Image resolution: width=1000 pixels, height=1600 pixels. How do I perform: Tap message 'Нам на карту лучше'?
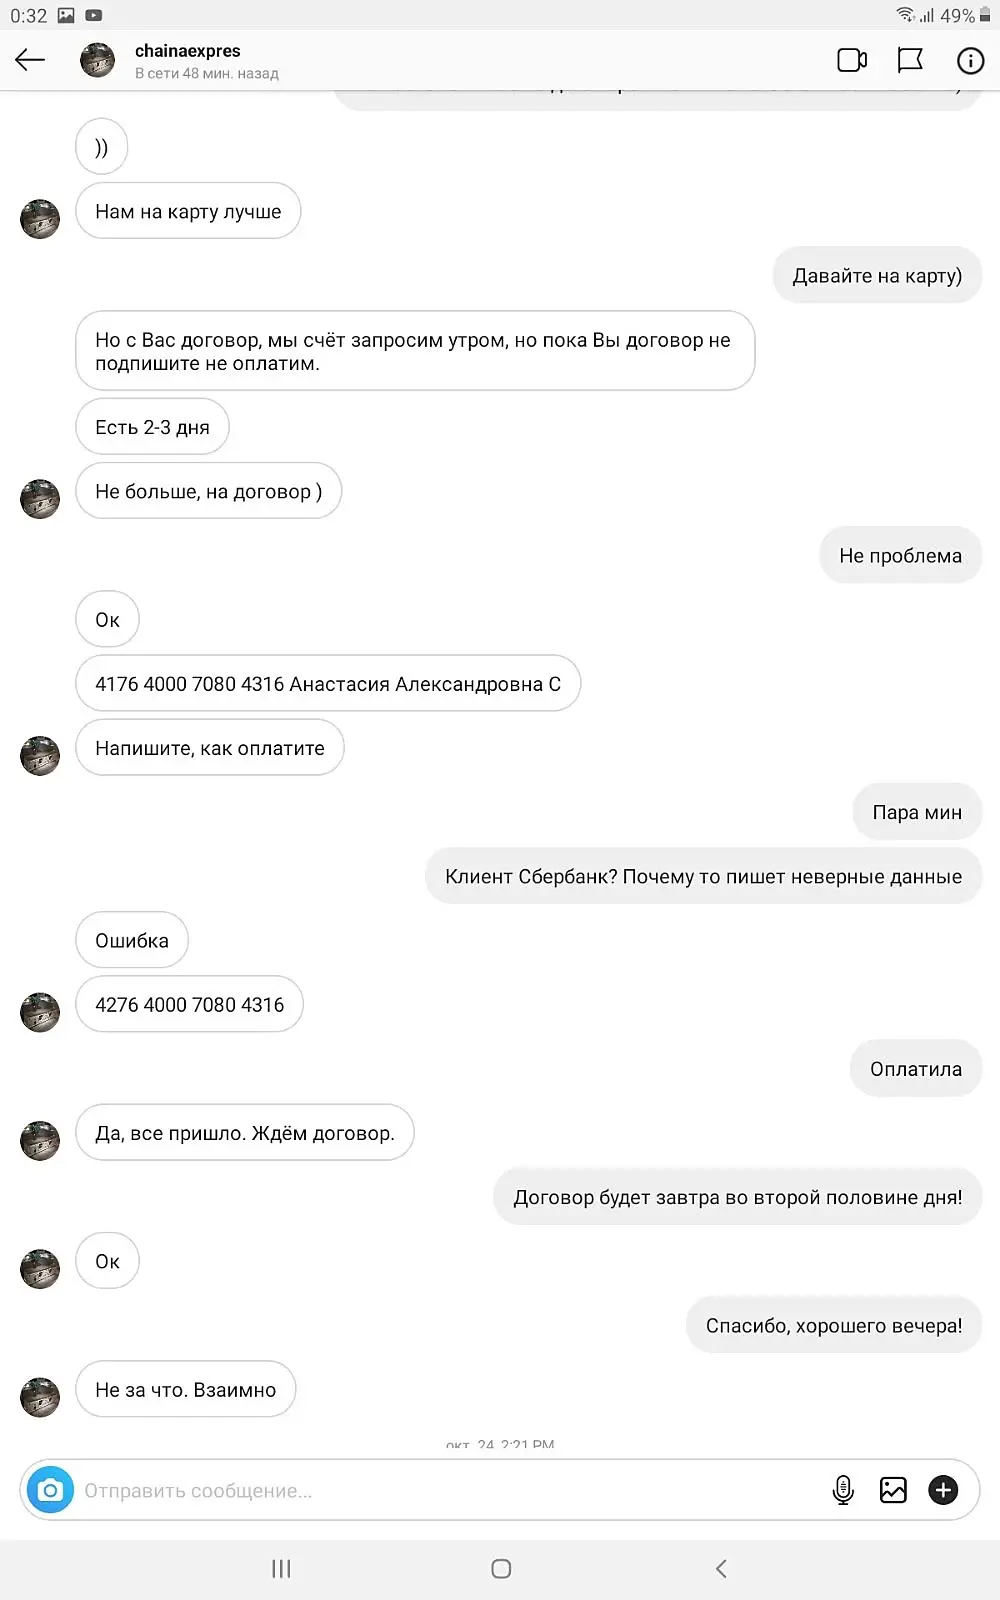[x=188, y=211]
